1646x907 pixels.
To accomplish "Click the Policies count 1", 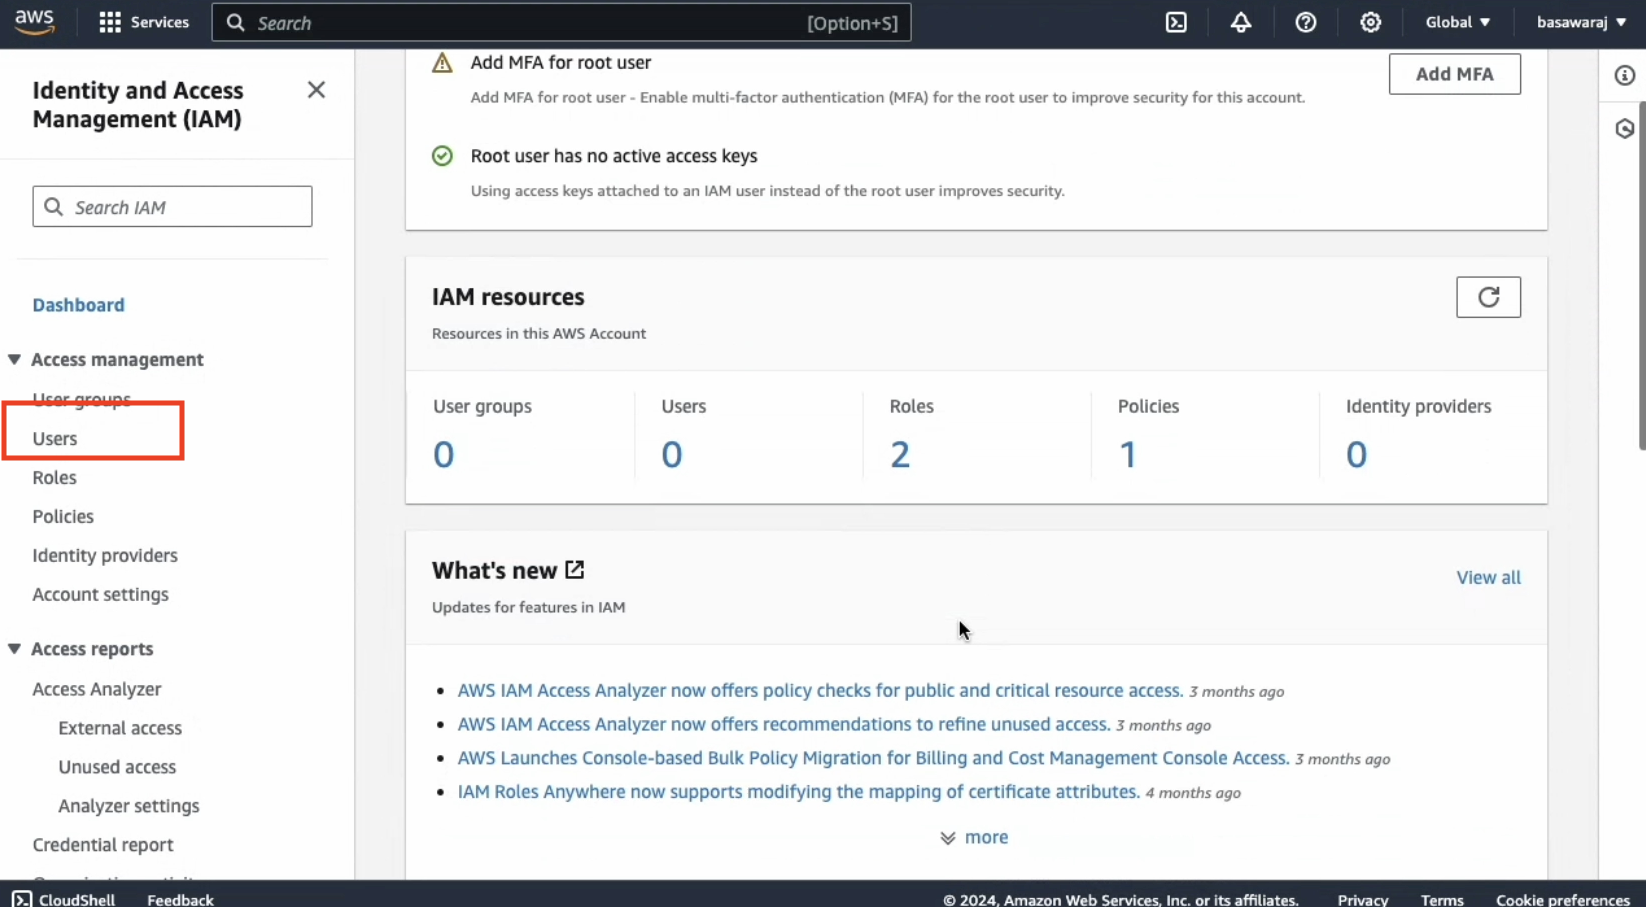I will tap(1128, 455).
